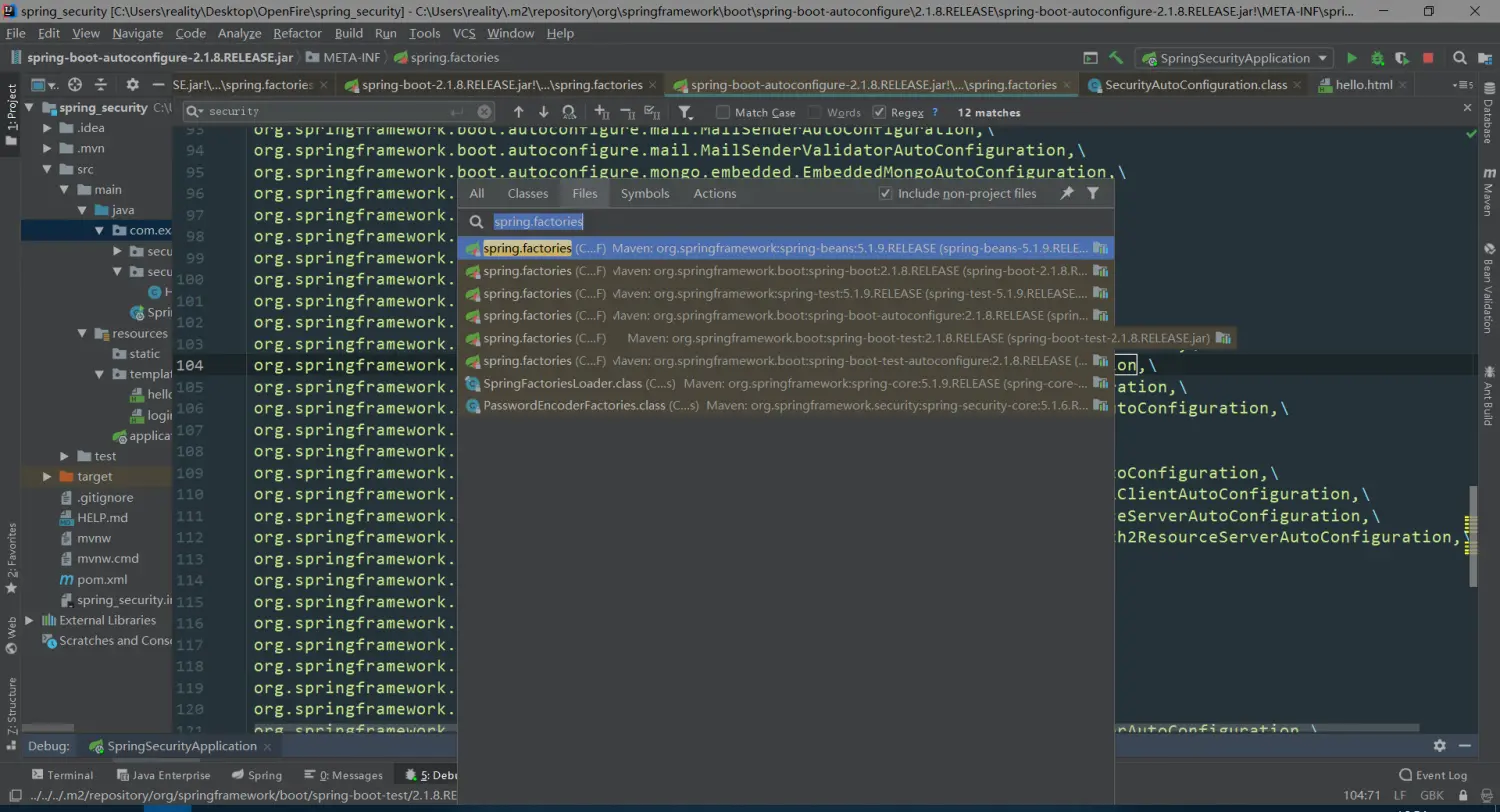Screen dimensions: 1500x812
Task: Switch to the Classes tab in search popup
Action: tap(527, 193)
